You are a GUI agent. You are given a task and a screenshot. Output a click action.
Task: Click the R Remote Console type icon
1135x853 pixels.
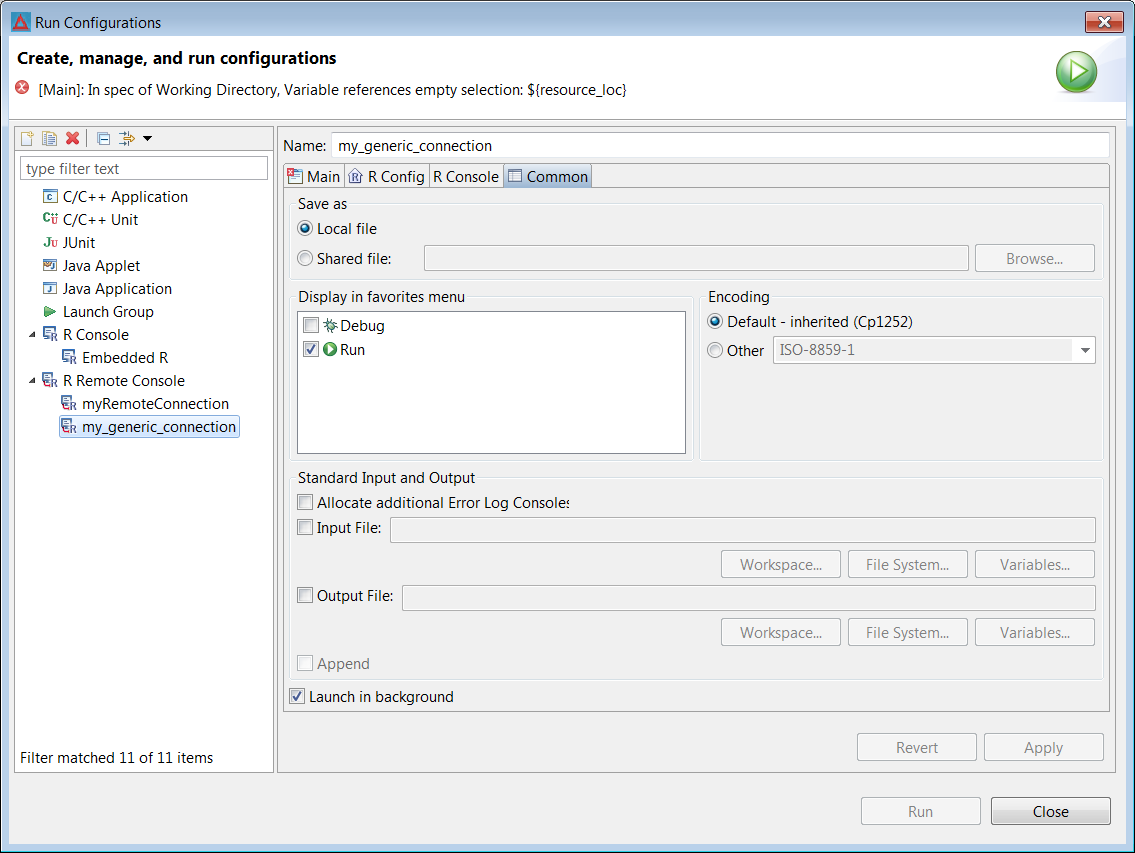click(50, 380)
